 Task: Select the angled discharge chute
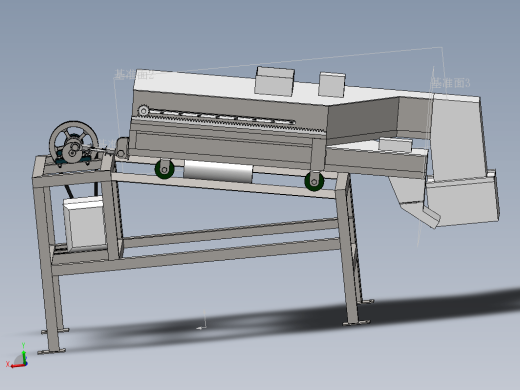click(x=415, y=202)
